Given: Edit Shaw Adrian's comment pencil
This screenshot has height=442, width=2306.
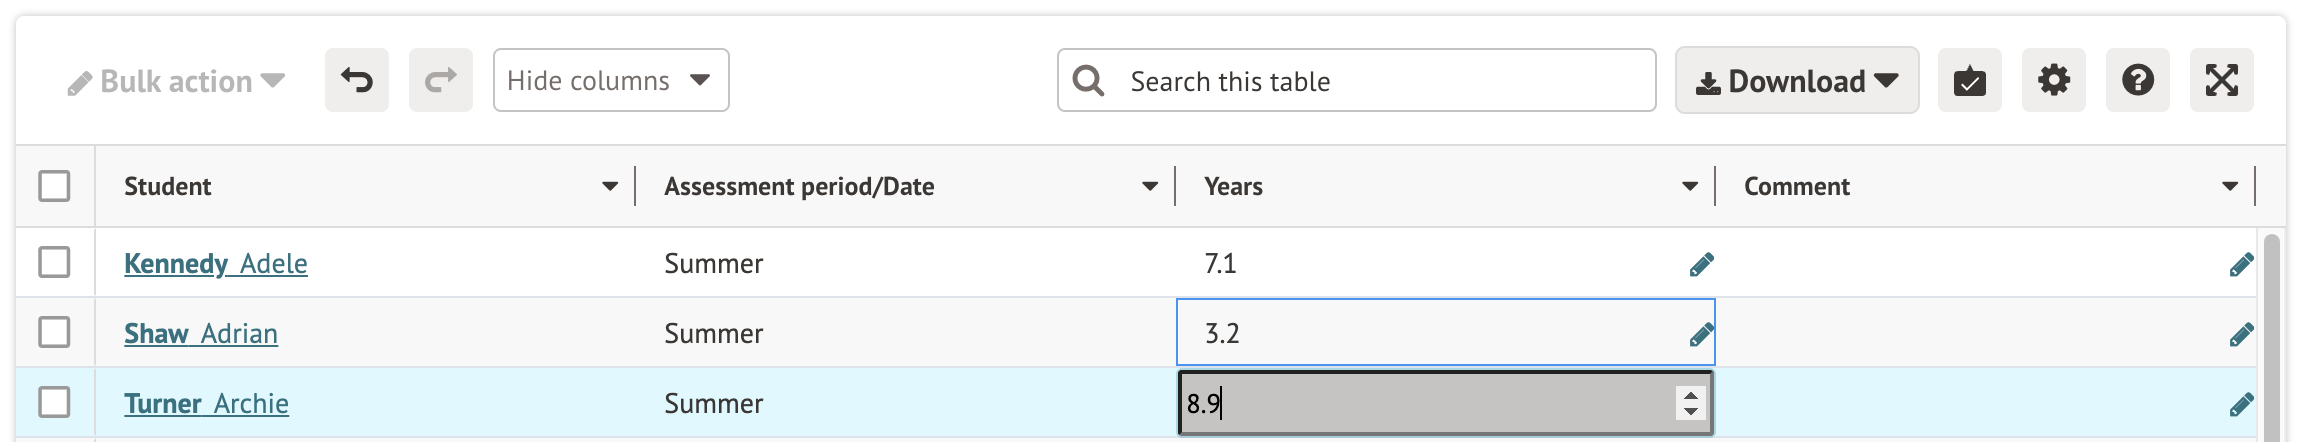Looking at the screenshot, I should click(2241, 334).
